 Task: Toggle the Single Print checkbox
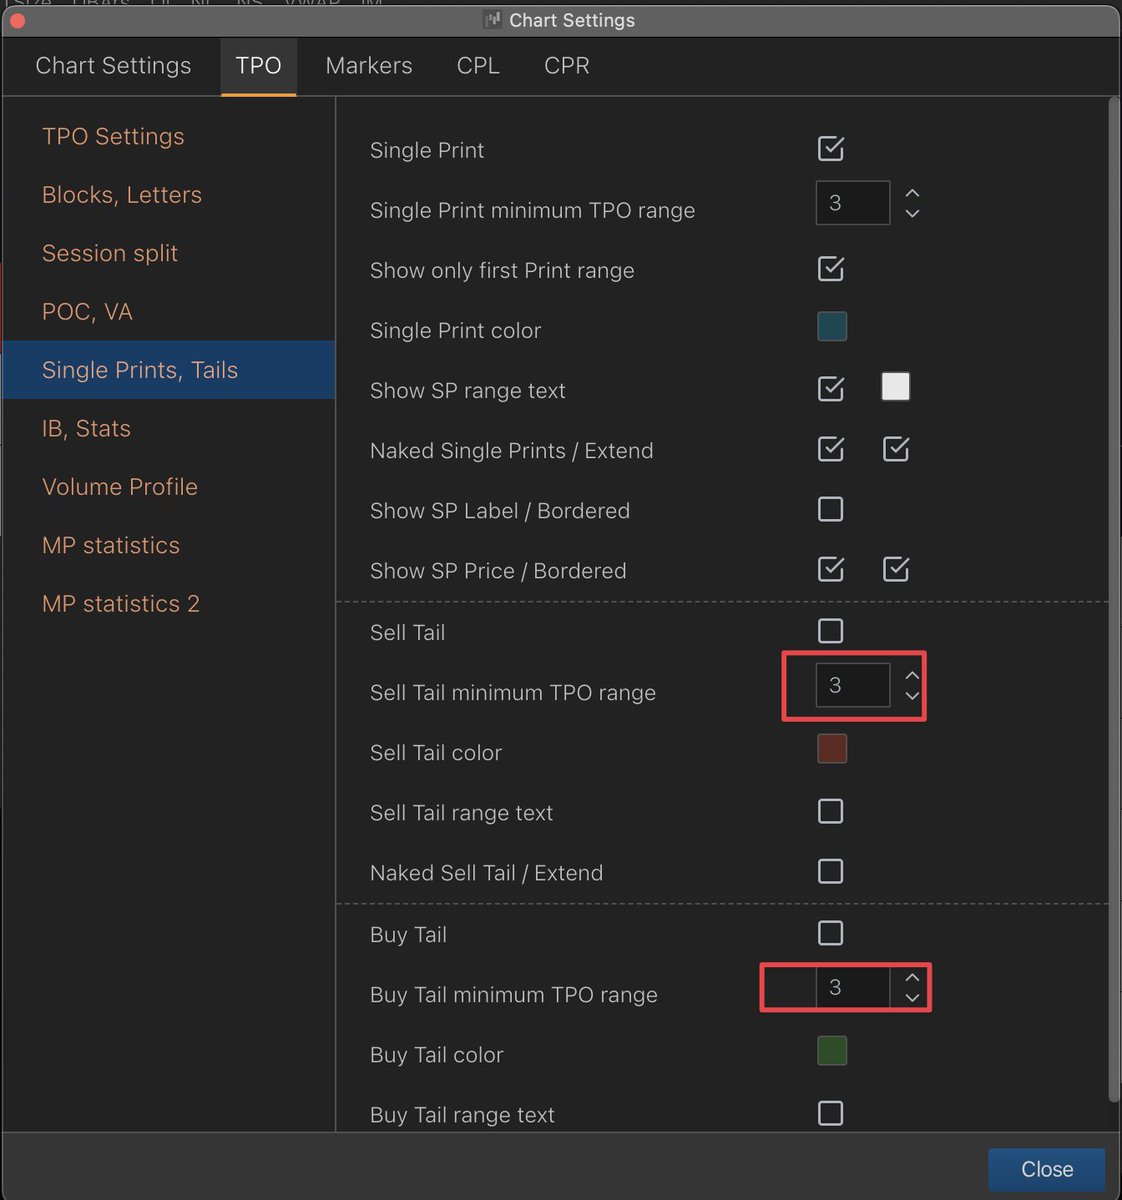coord(831,149)
